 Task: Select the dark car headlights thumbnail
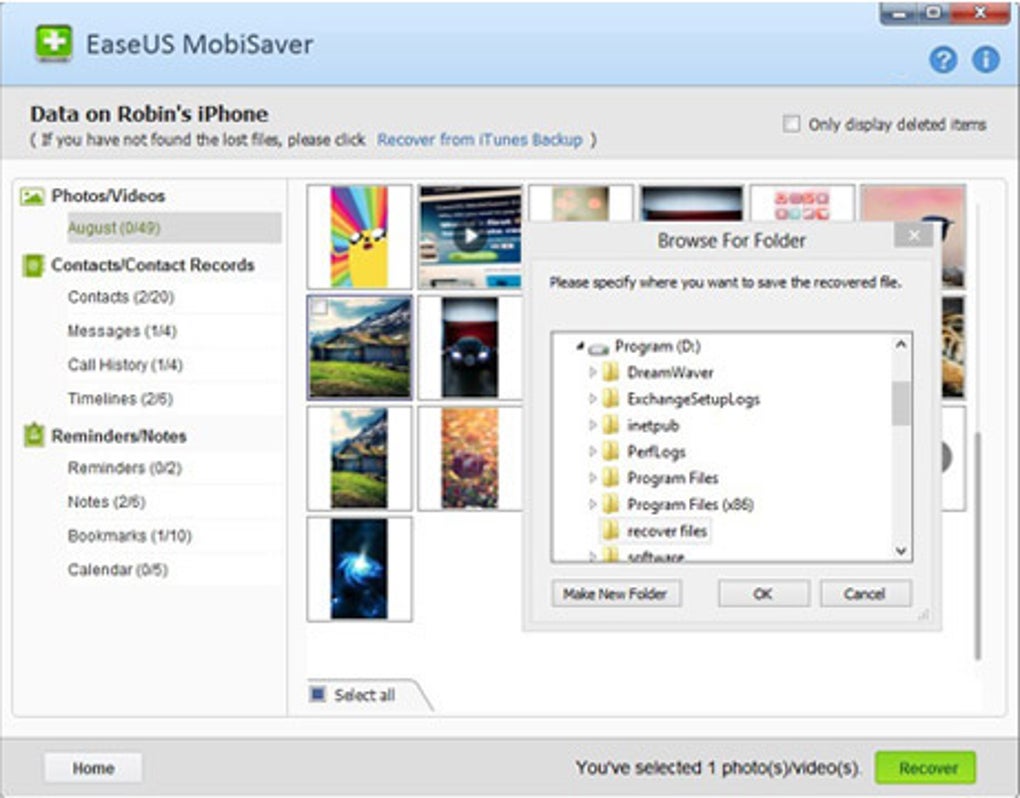point(470,347)
